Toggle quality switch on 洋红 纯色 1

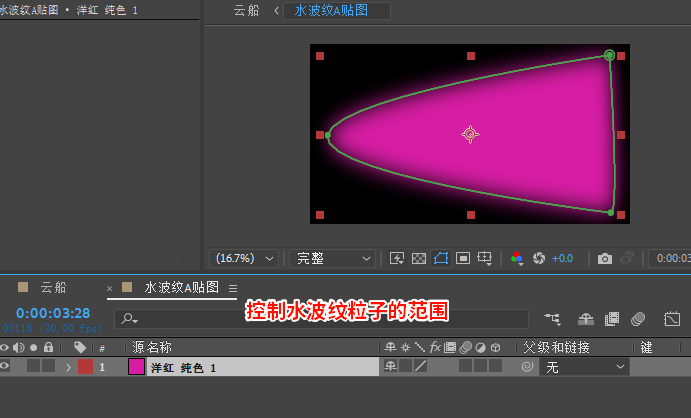pyautogui.click(x=420, y=366)
